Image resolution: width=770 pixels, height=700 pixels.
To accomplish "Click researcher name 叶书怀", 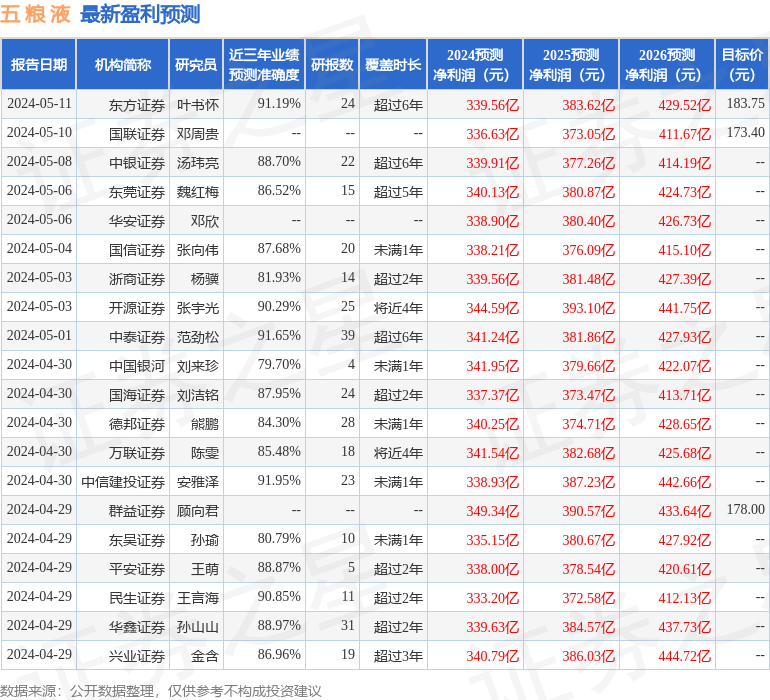I will (198, 105).
